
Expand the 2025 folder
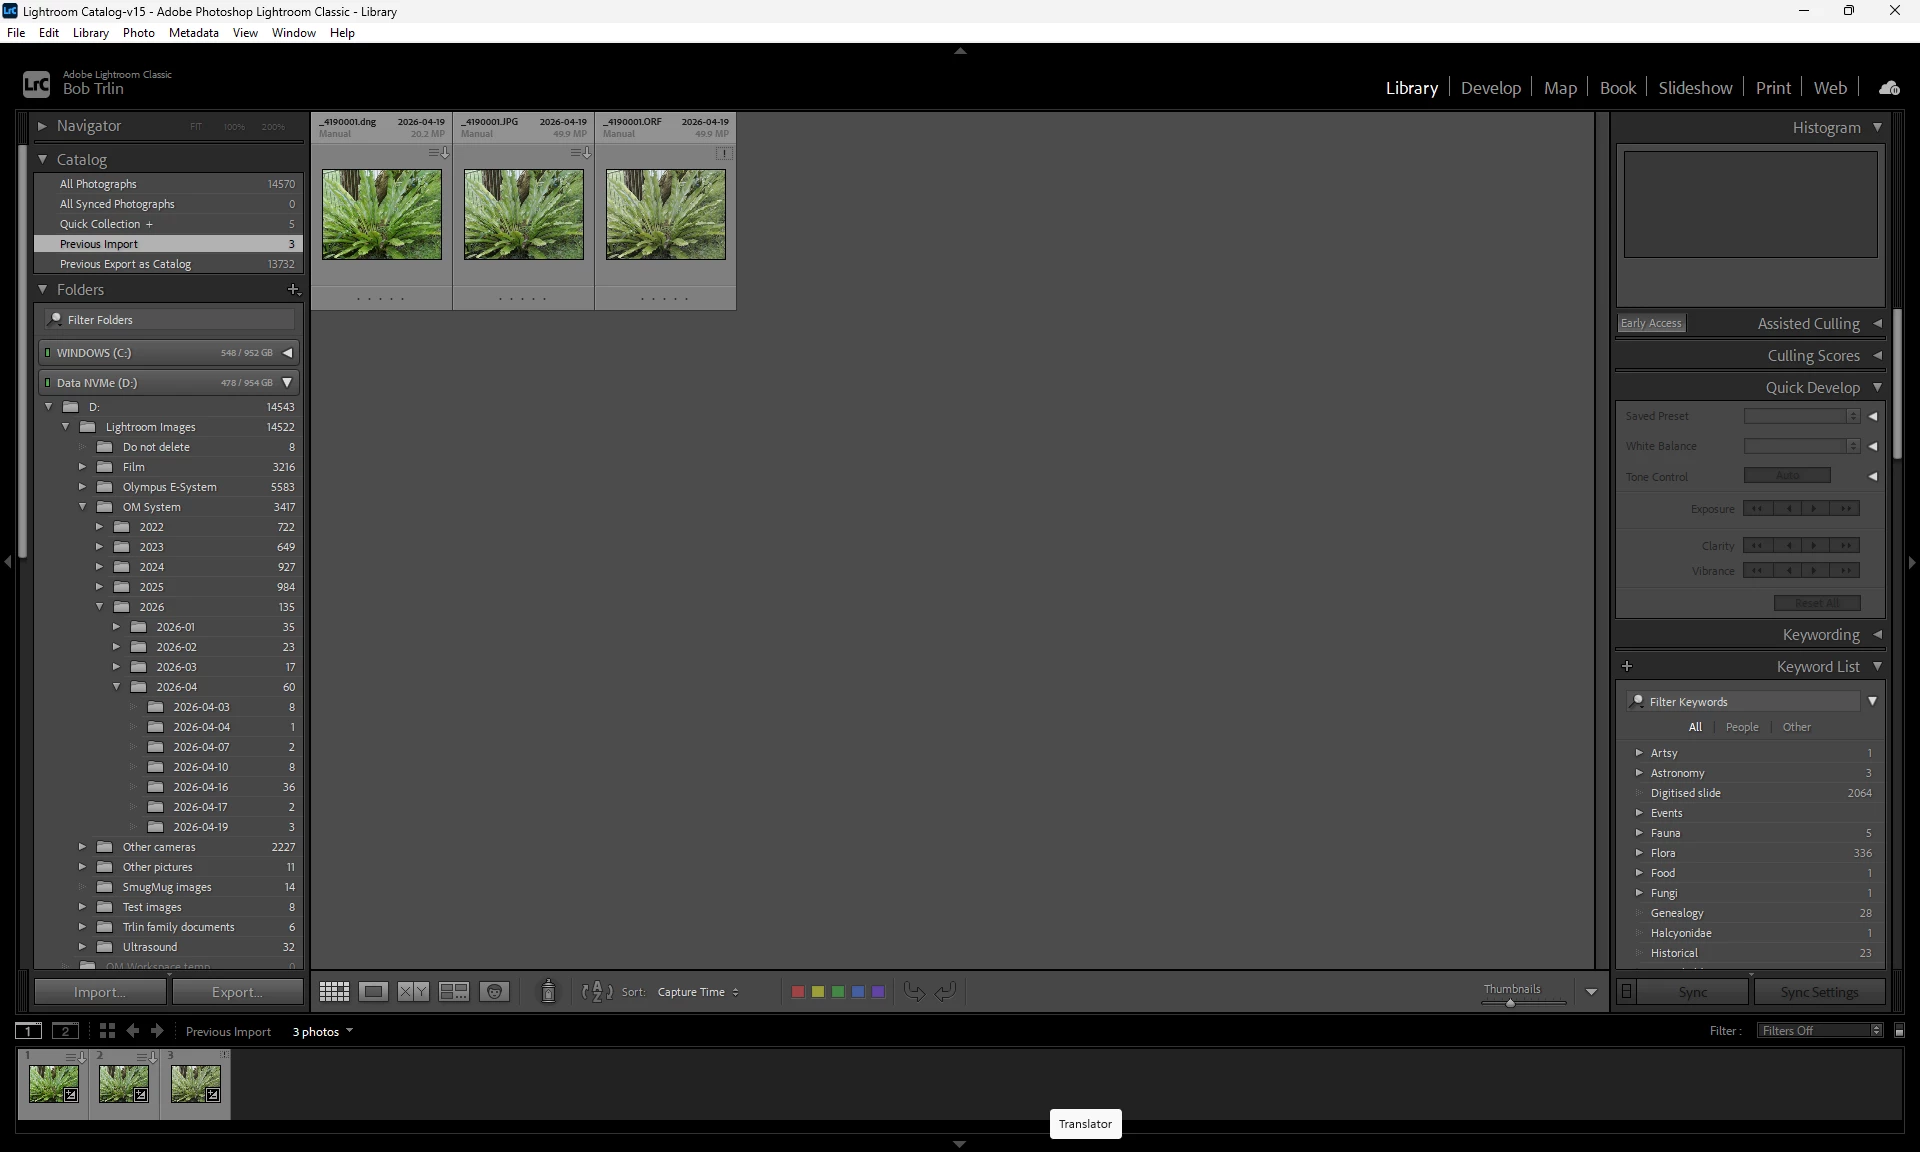point(99,587)
